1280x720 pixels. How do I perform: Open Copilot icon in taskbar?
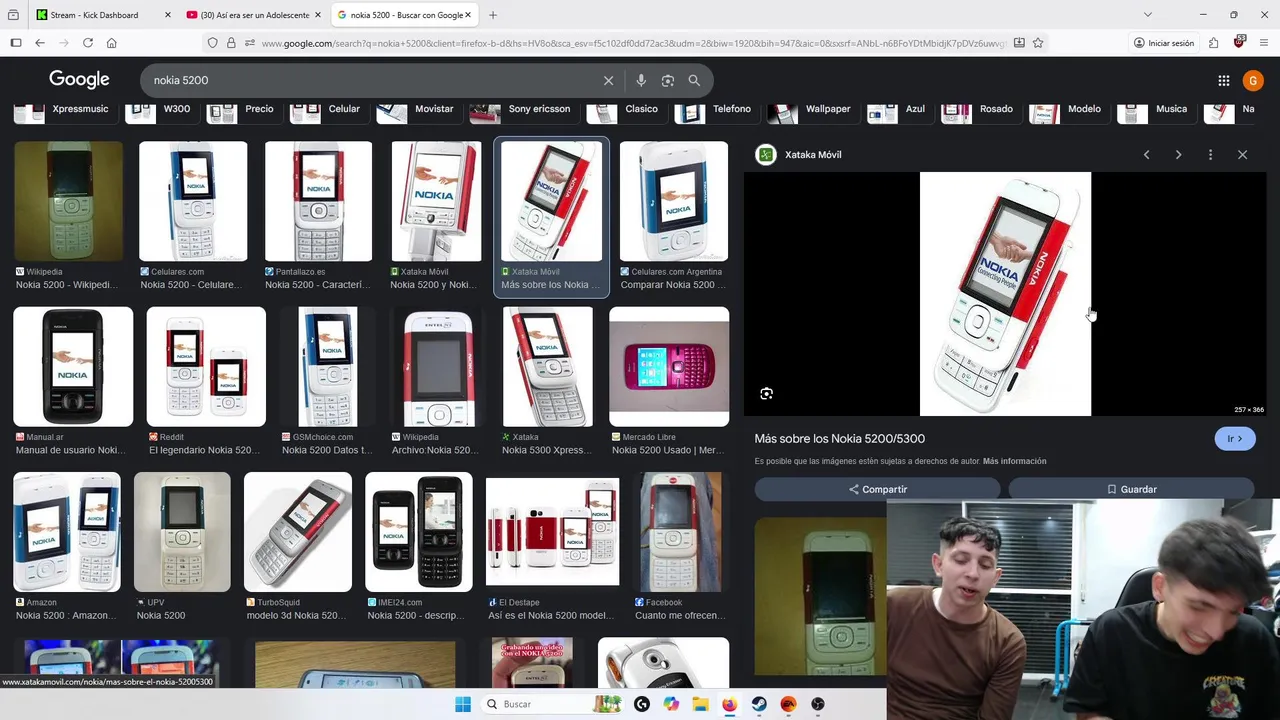pyautogui.click(x=671, y=704)
